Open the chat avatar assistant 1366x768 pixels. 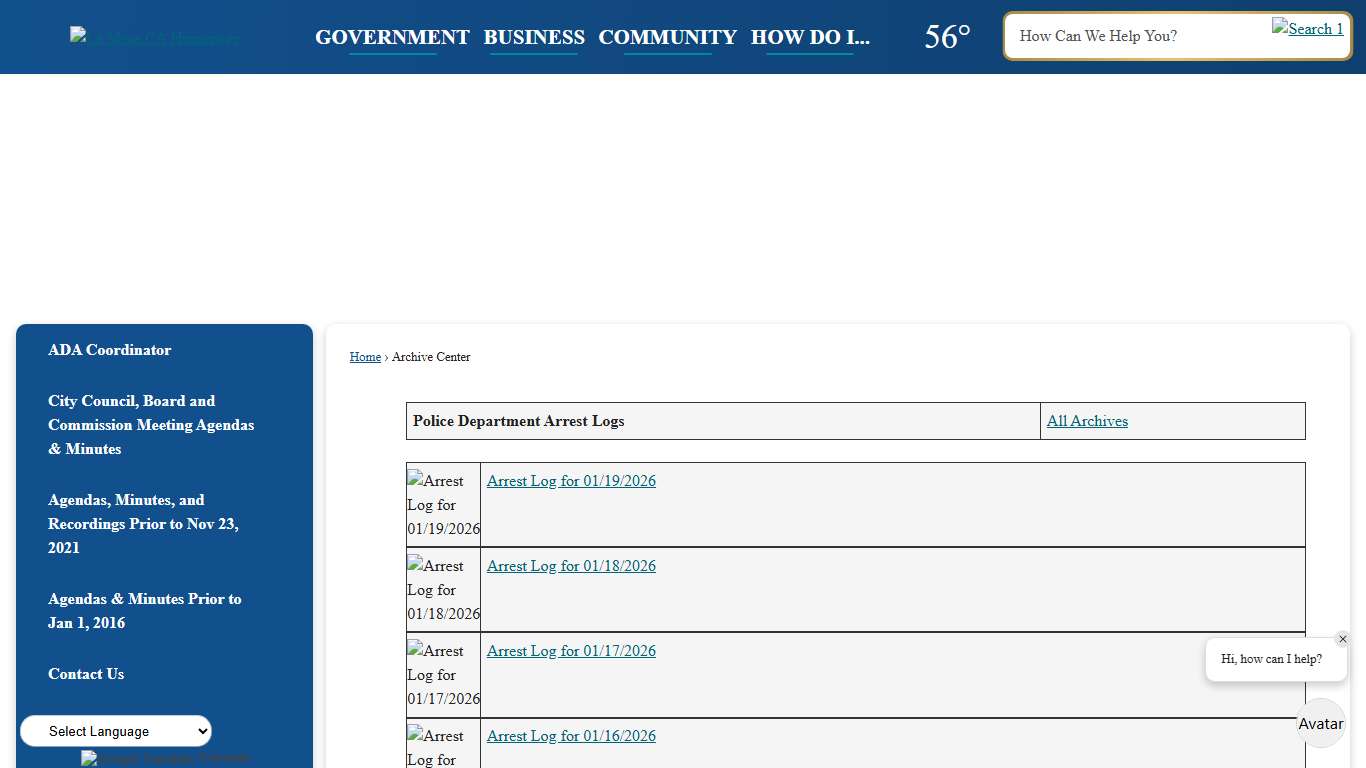tap(1320, 723)
